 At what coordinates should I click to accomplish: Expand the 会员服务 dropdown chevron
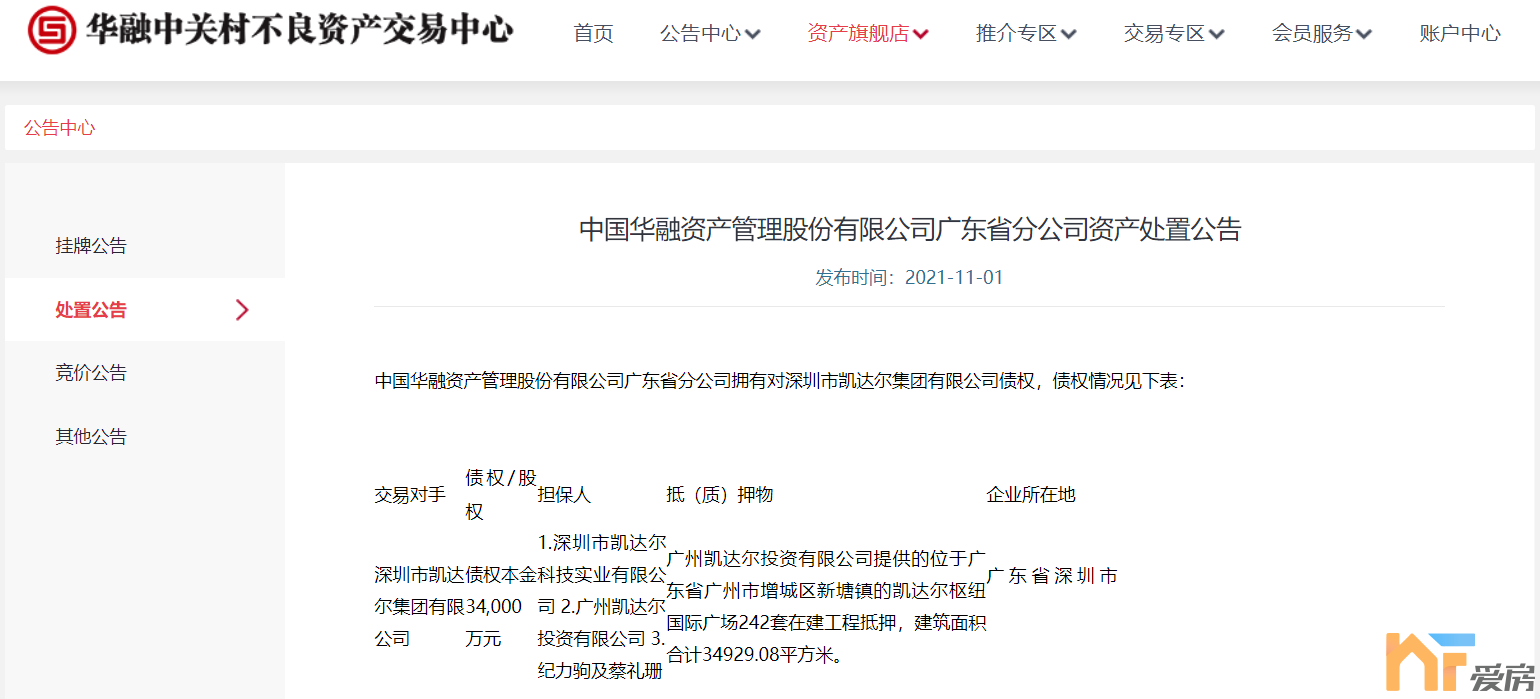[x=1365, y=35]
